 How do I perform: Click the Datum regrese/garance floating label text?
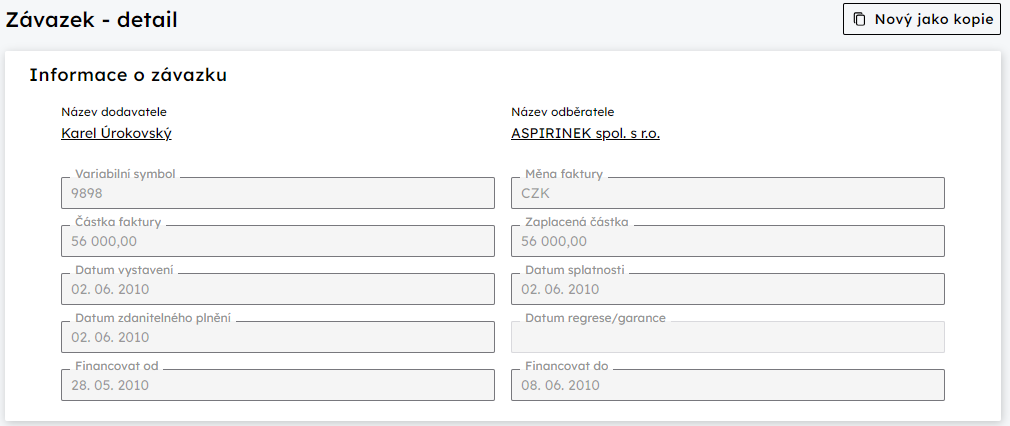point(595,318)
